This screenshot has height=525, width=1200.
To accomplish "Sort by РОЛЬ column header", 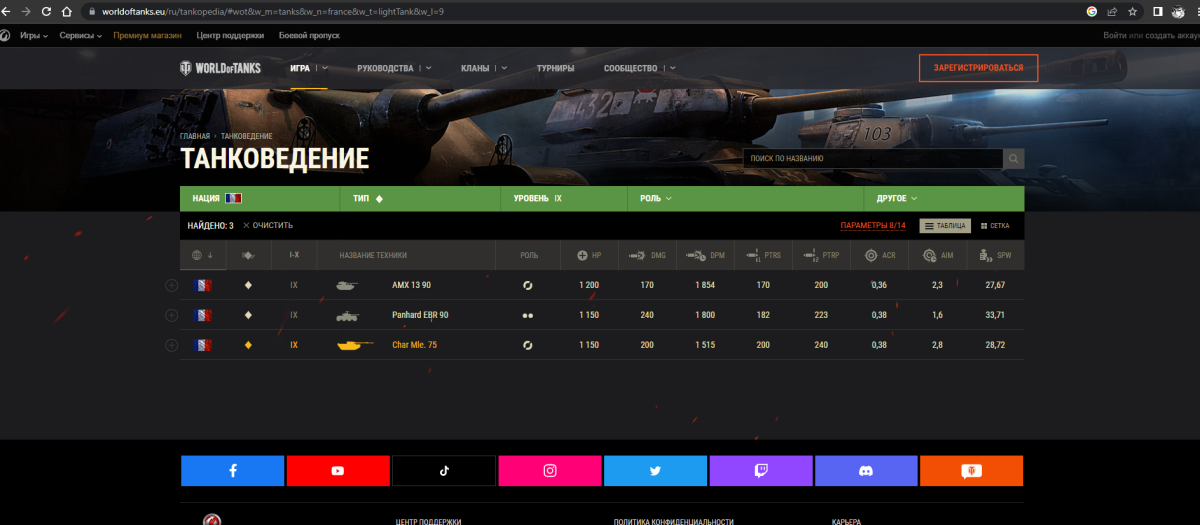I will tap(529, 255).
